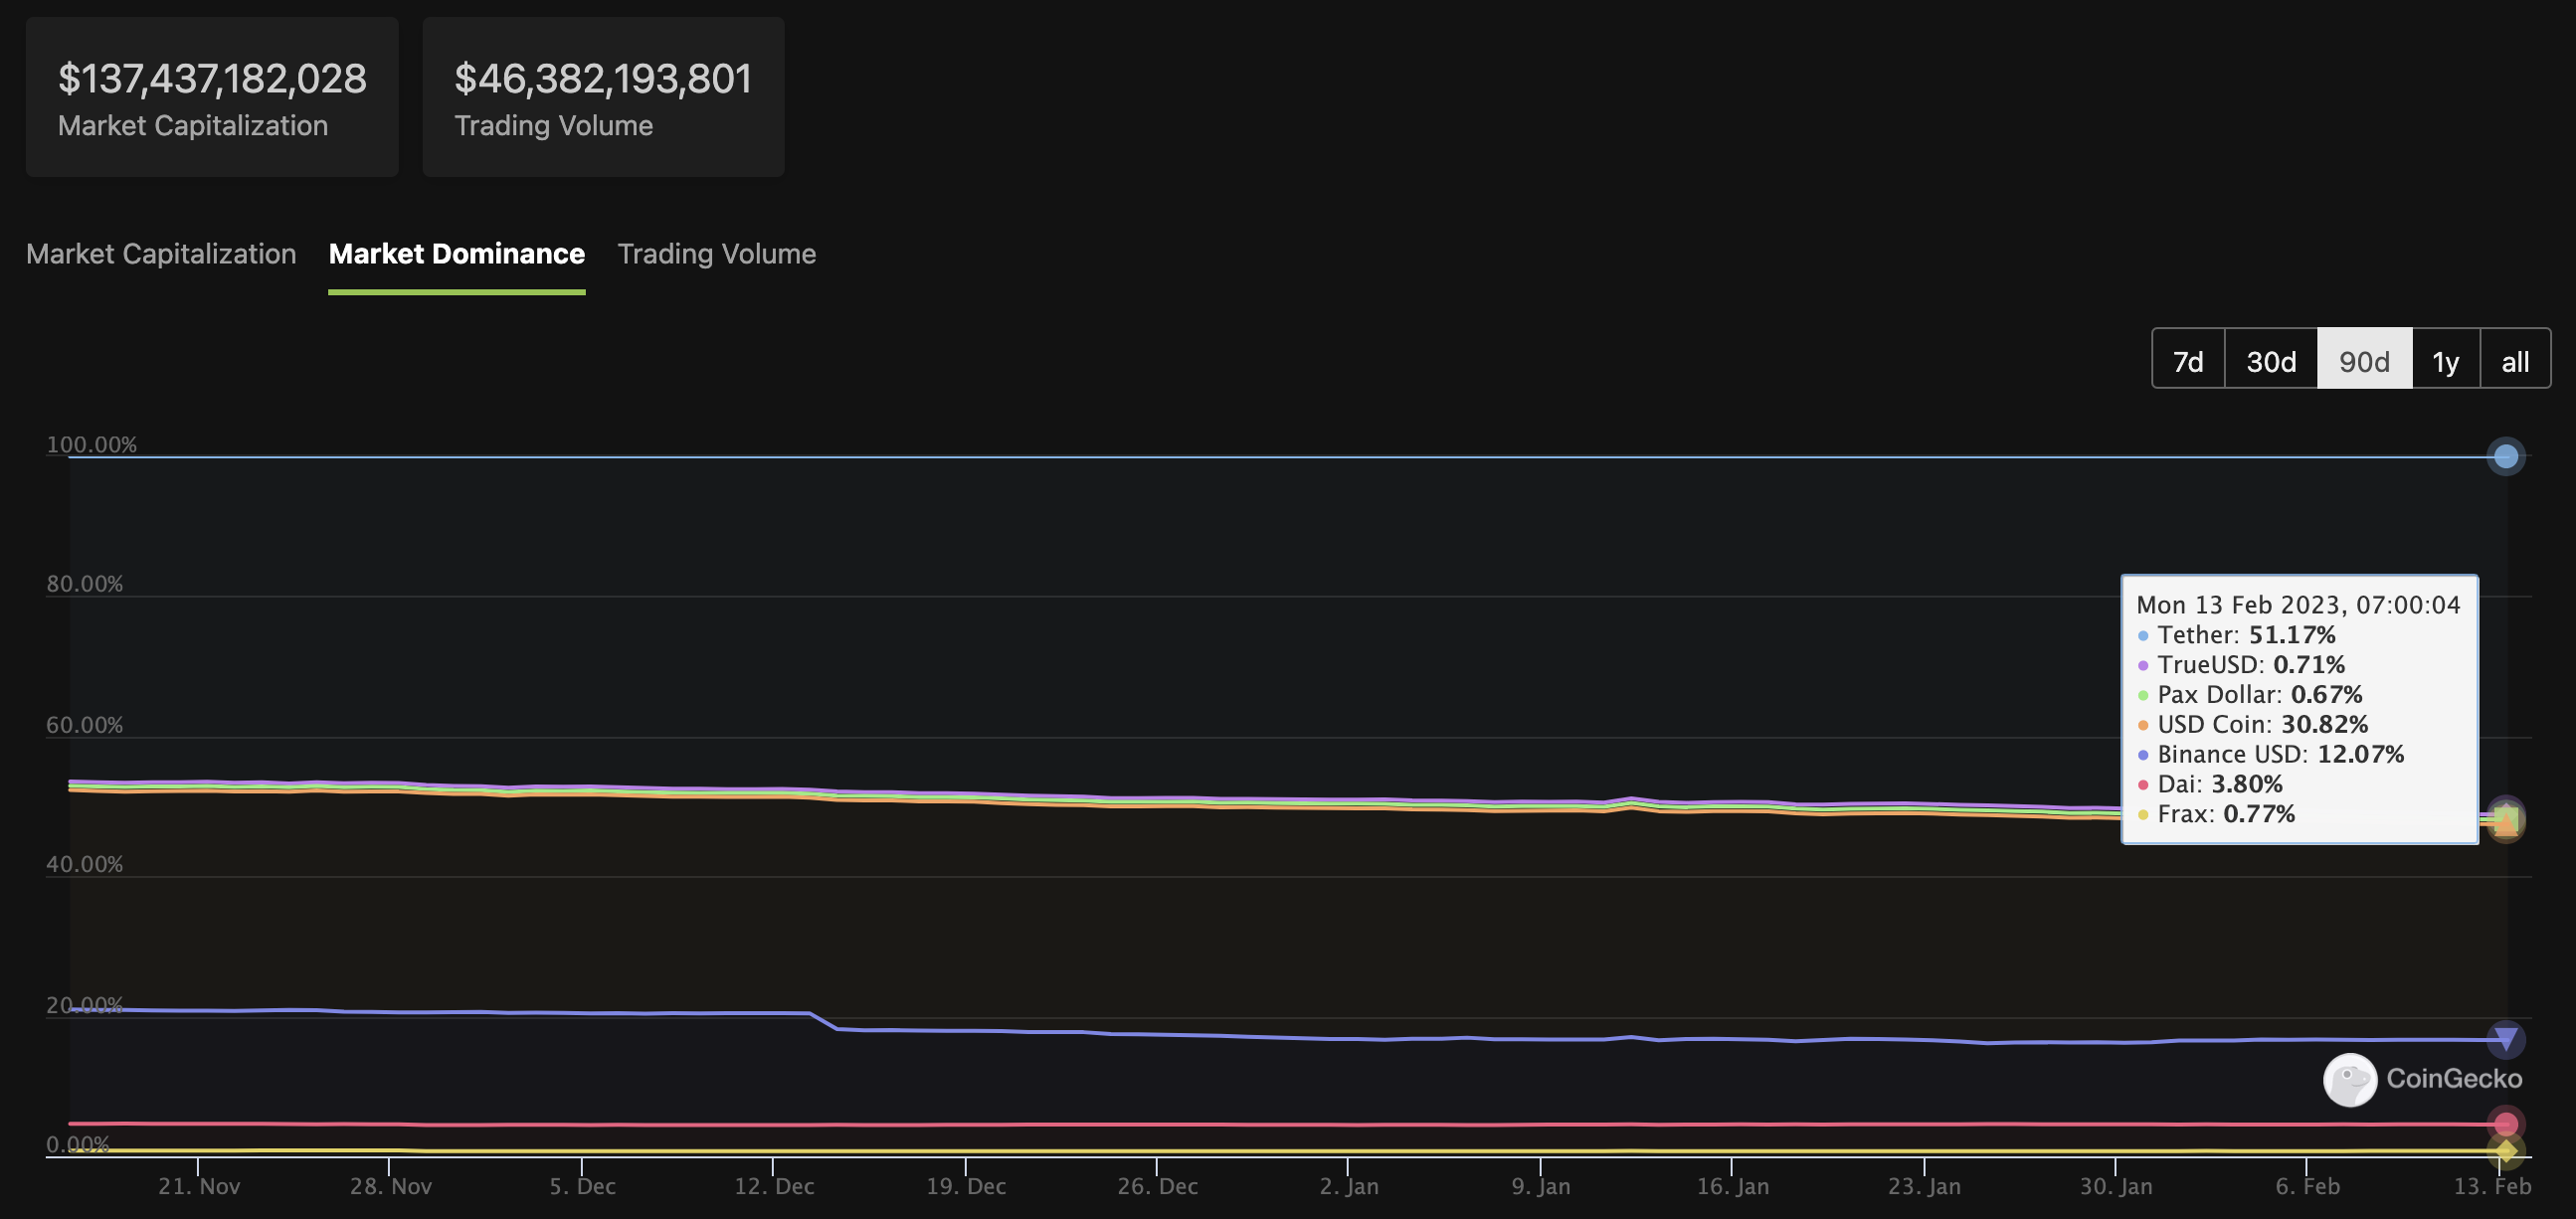This screenshot has width=2576, height=1219.
Task: Click the $46,382,193,801 Trading Volume card
Action: [x=603, y=97]
